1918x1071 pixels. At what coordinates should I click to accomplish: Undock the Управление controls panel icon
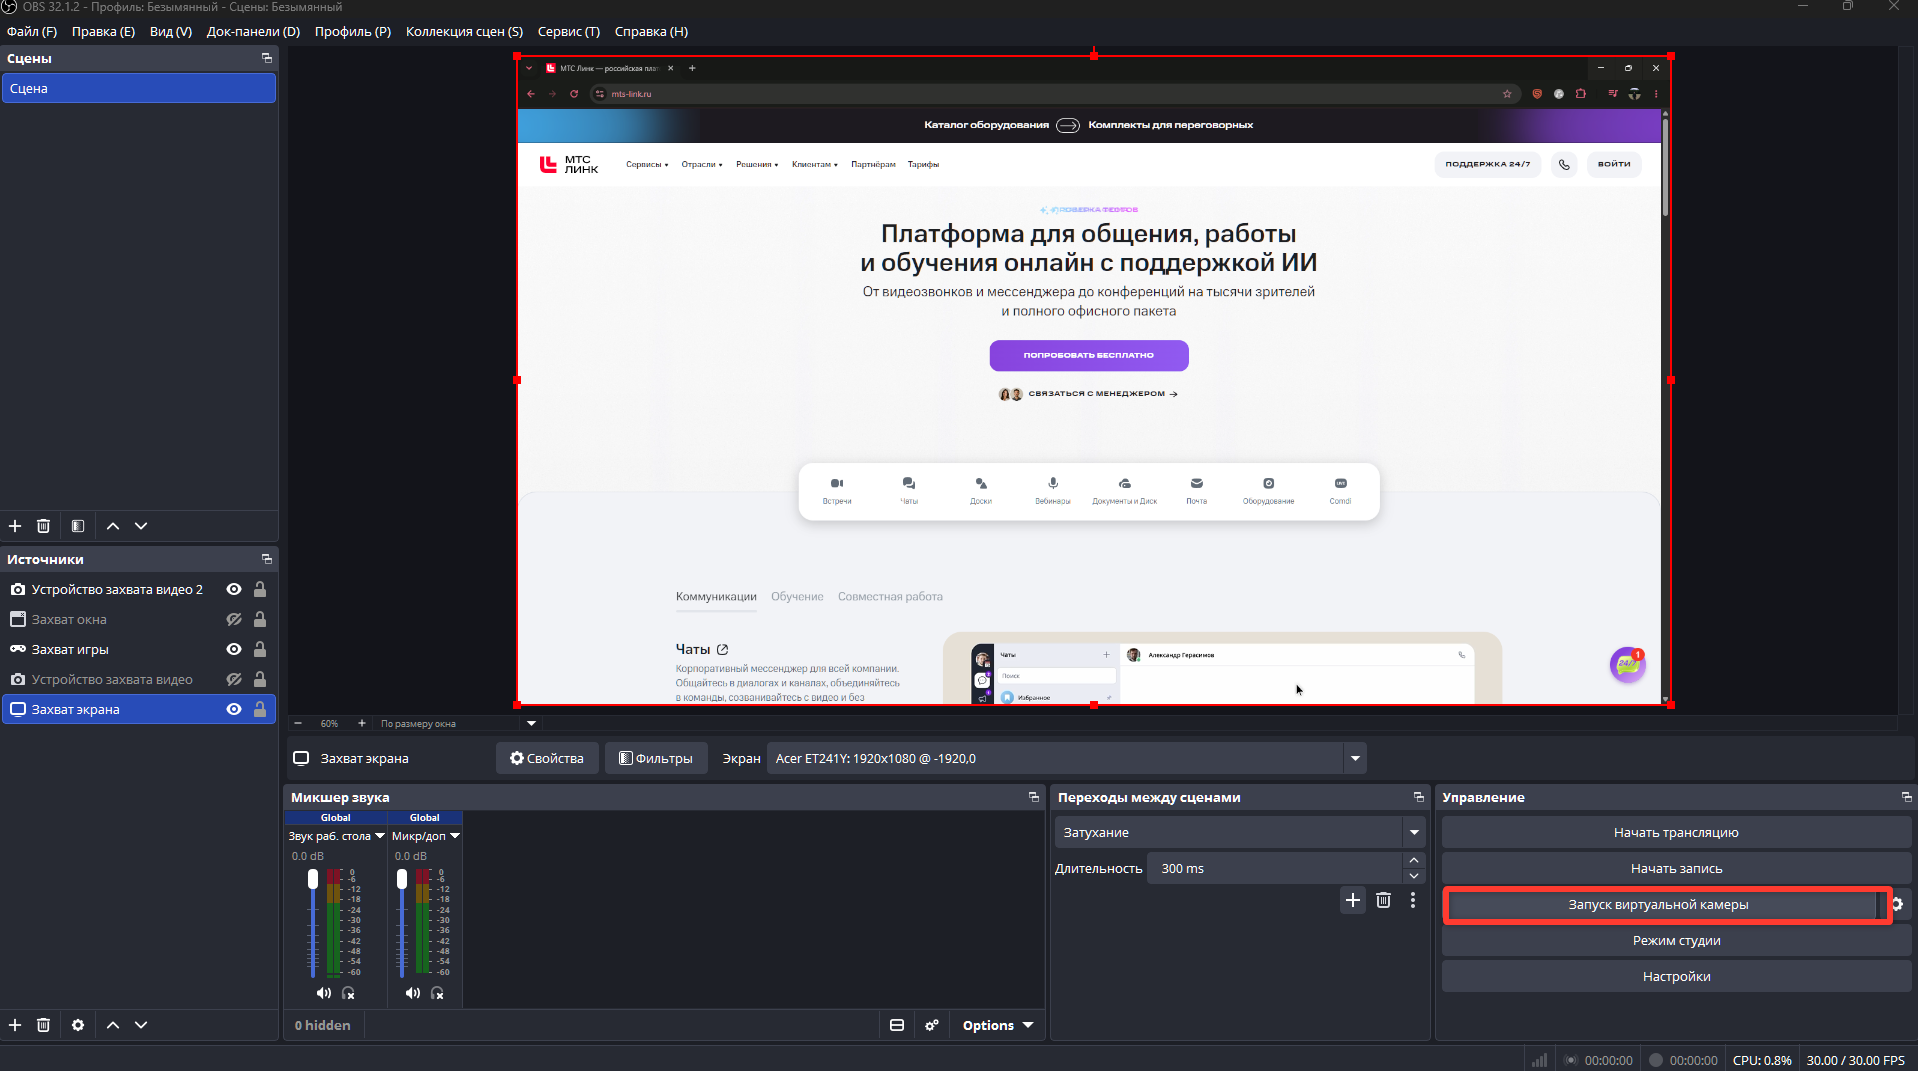pos(1906,797)
